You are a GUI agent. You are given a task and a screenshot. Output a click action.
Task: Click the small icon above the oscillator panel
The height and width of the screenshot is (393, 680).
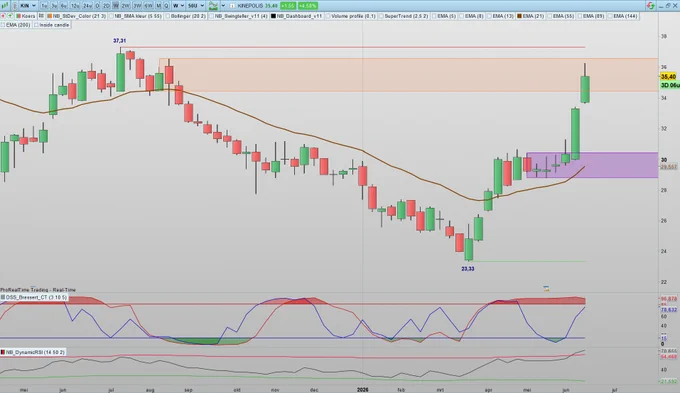(546, 288)
